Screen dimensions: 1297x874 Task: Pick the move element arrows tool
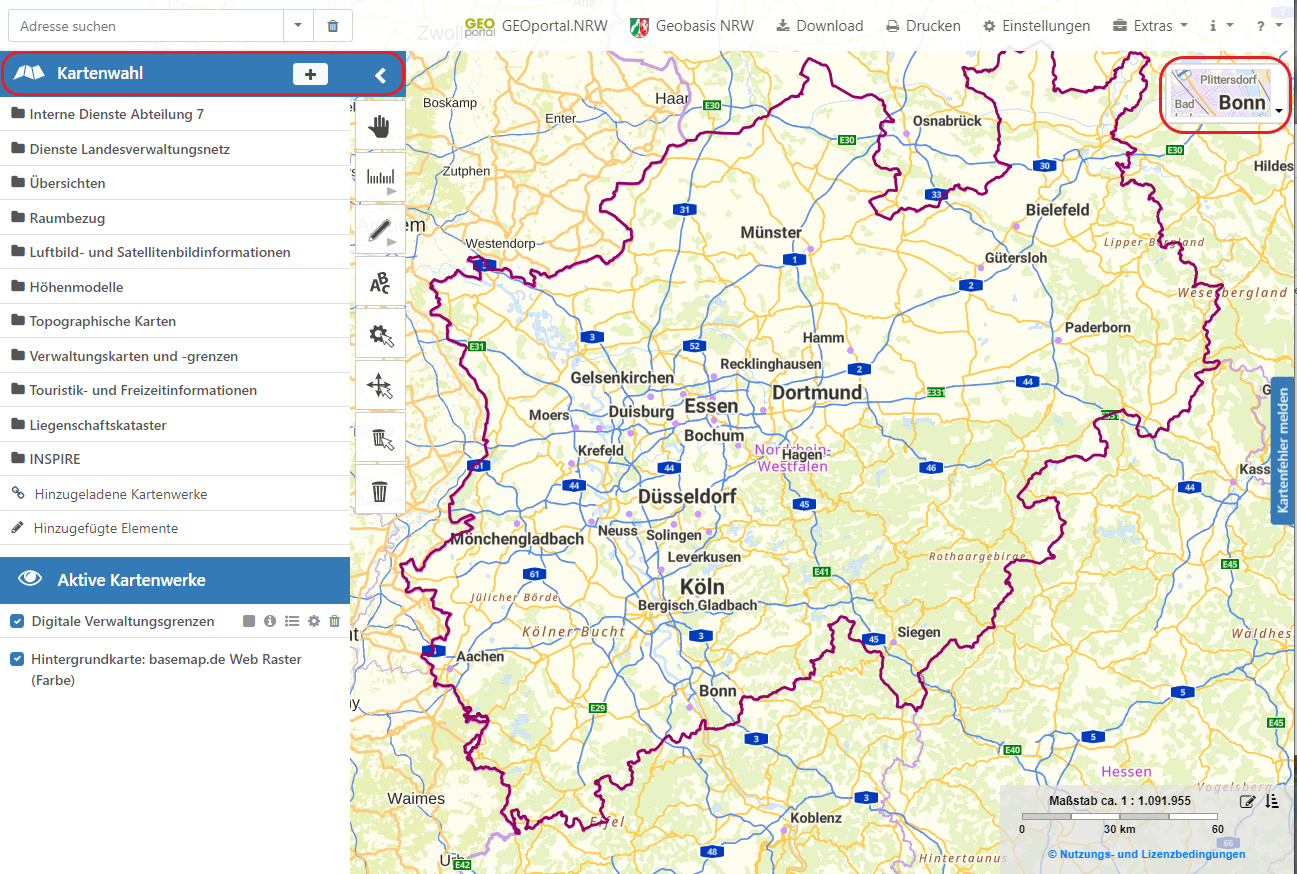tap(380, 387)
